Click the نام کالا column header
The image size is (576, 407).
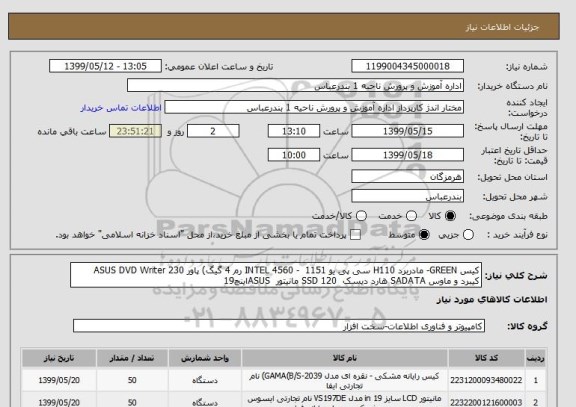[345, 358]
